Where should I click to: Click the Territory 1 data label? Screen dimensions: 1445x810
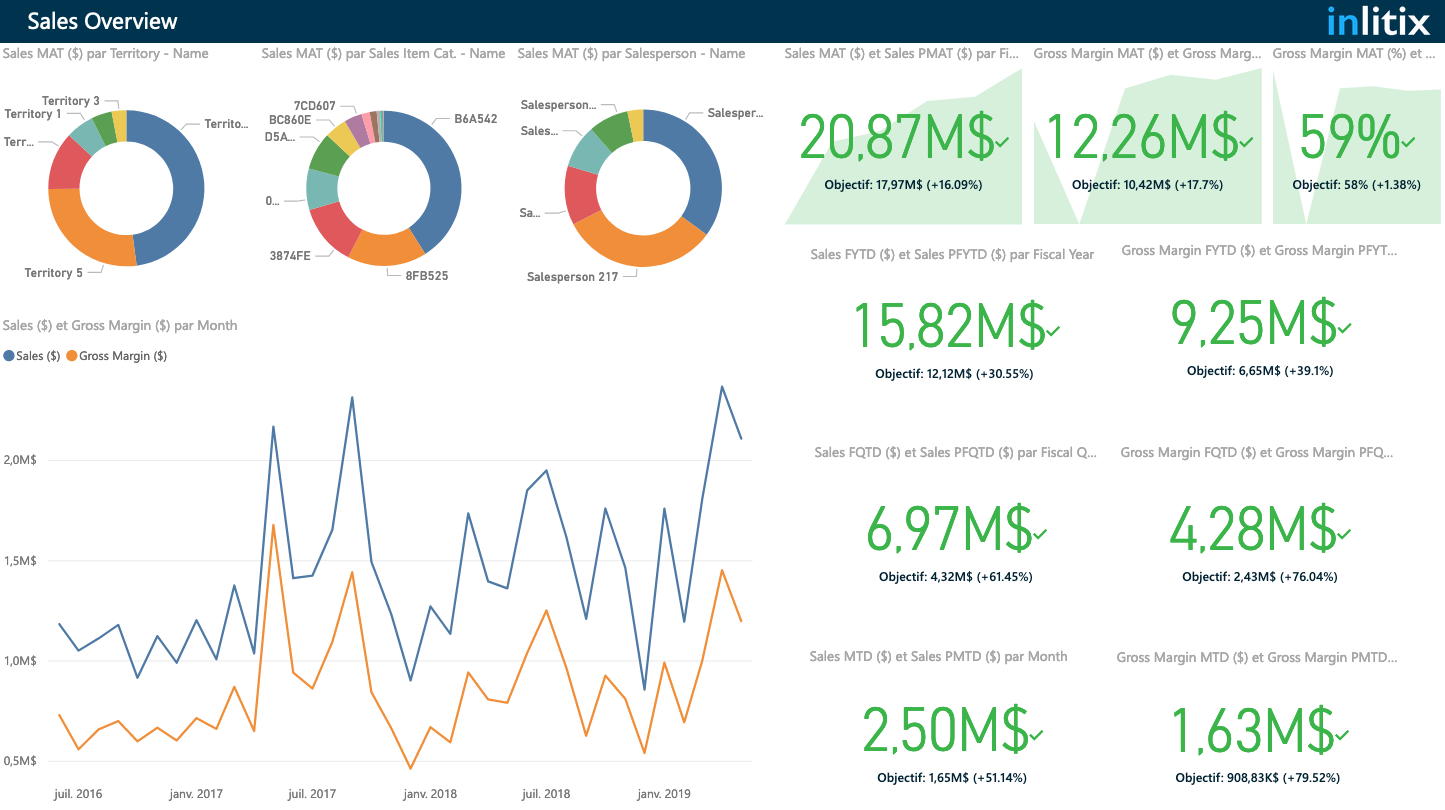(x=33, y=114)
